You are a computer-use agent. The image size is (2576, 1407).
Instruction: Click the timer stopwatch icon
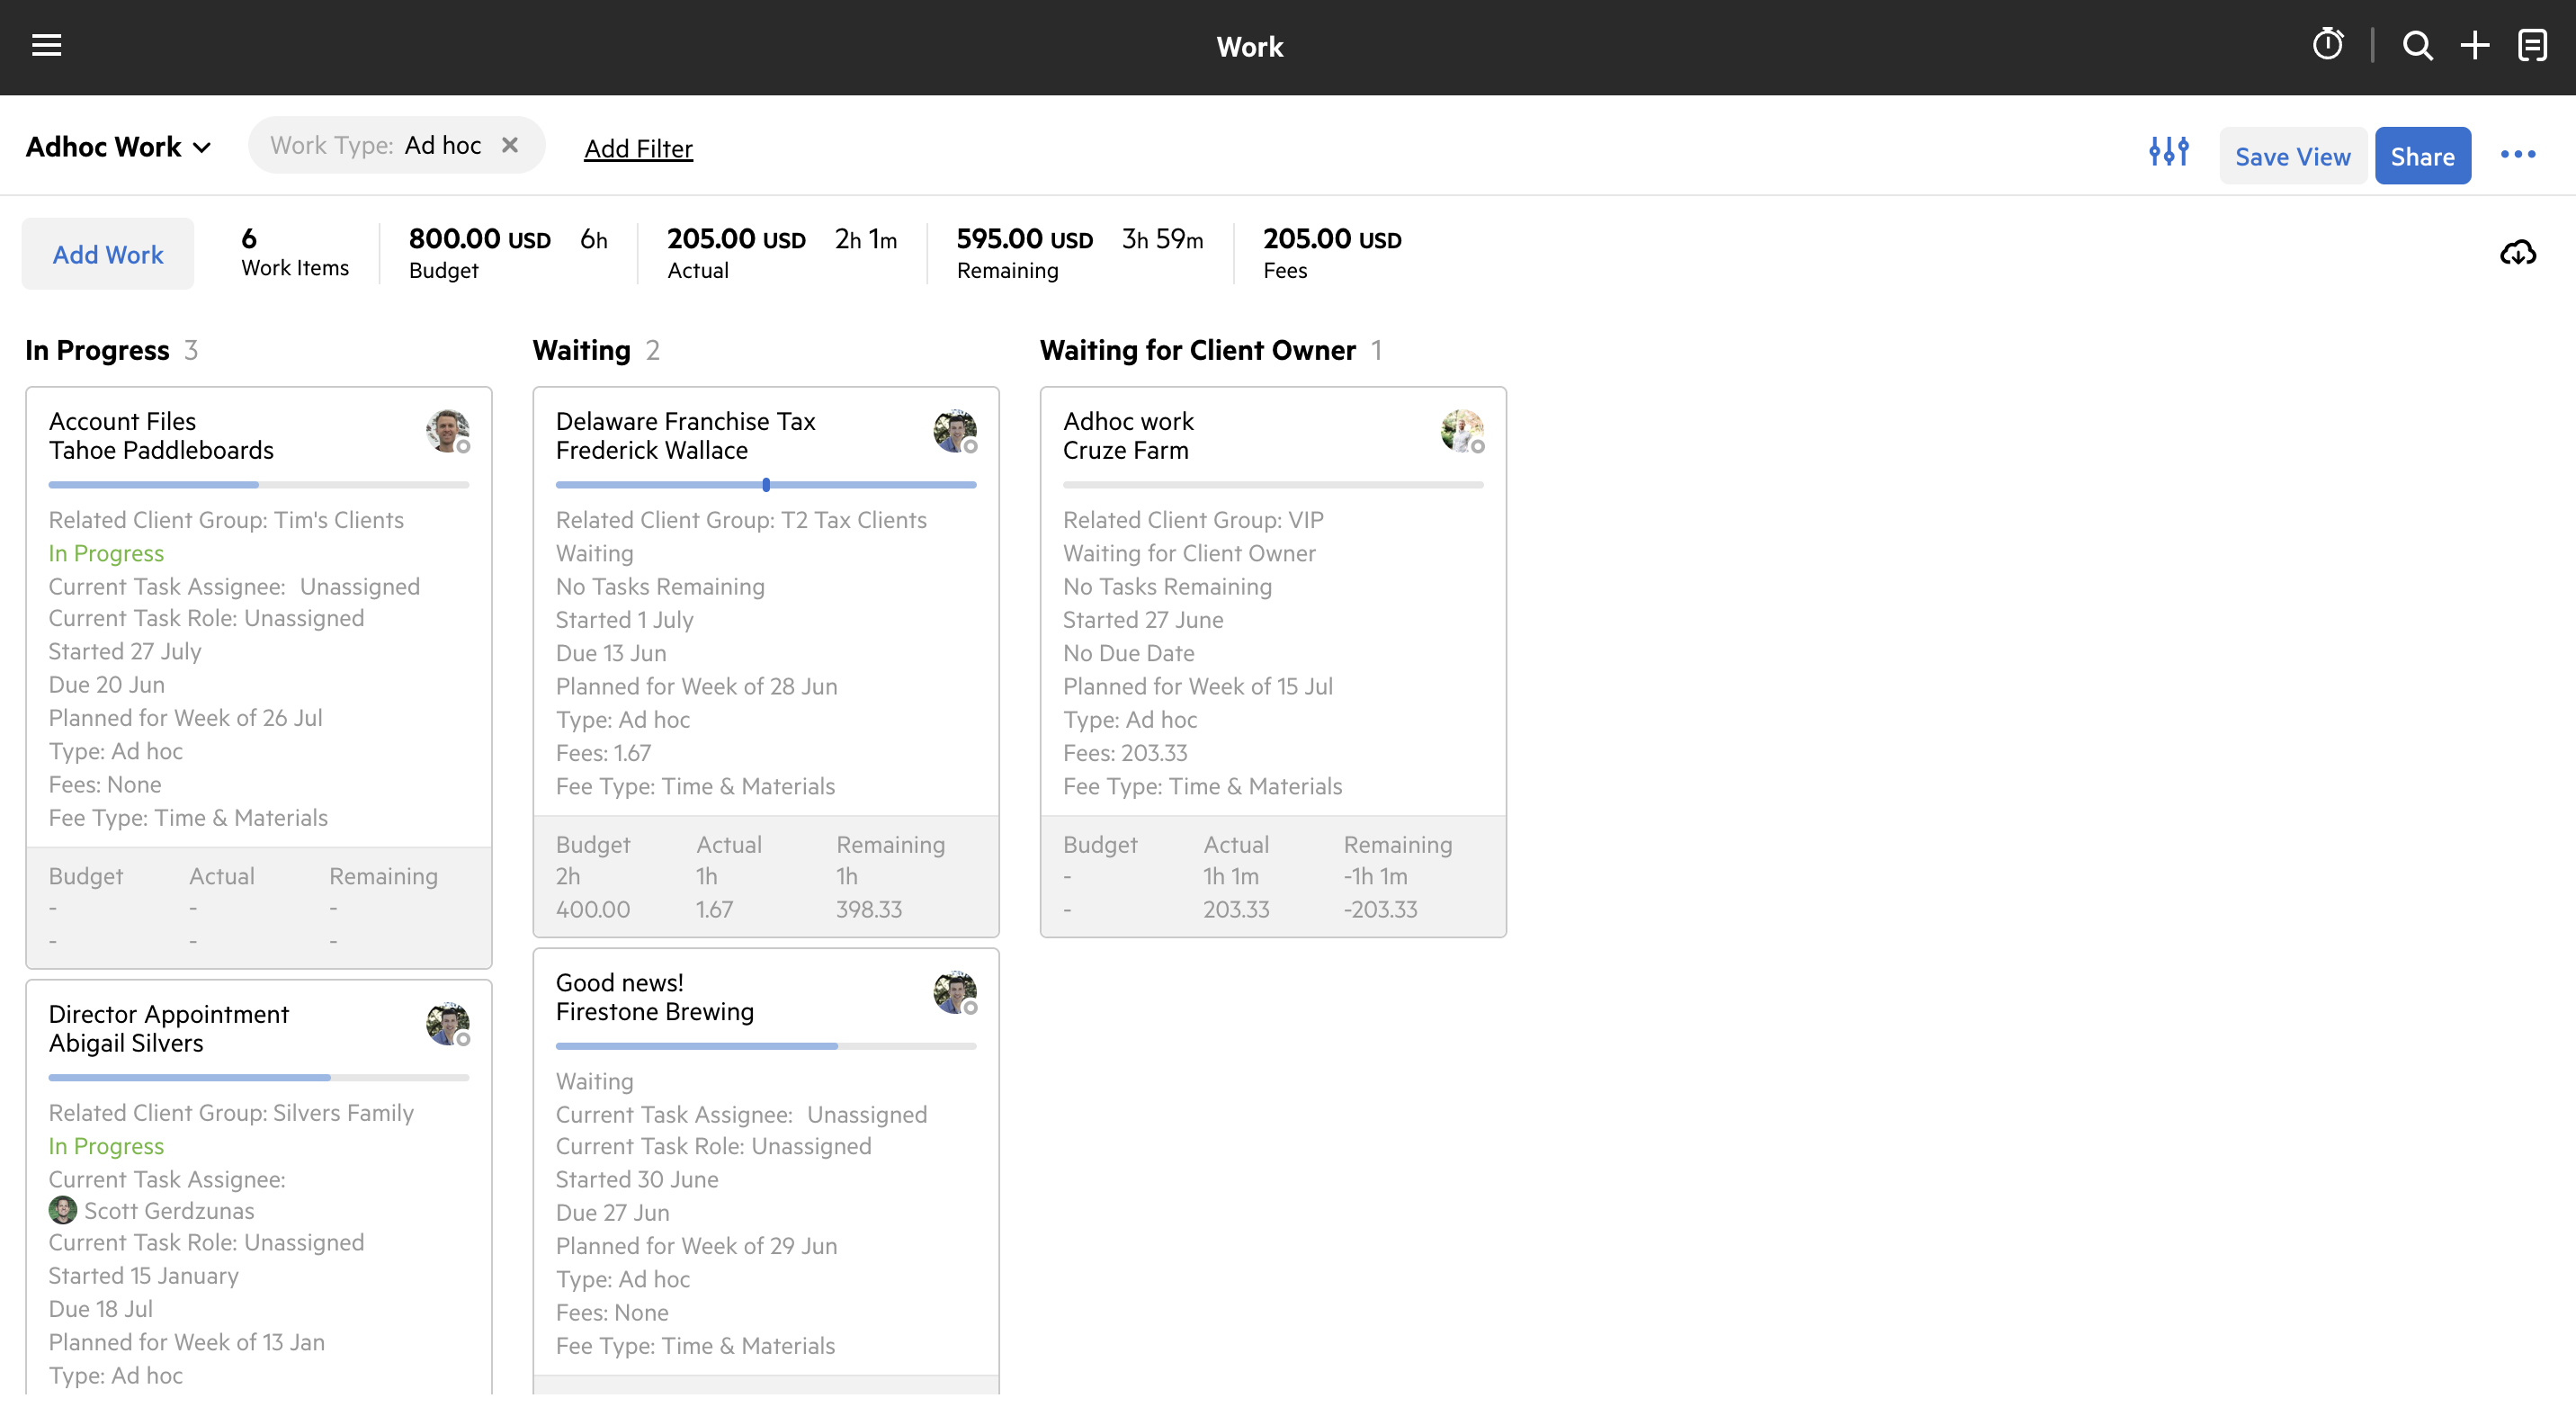(x=2327, y=45)
